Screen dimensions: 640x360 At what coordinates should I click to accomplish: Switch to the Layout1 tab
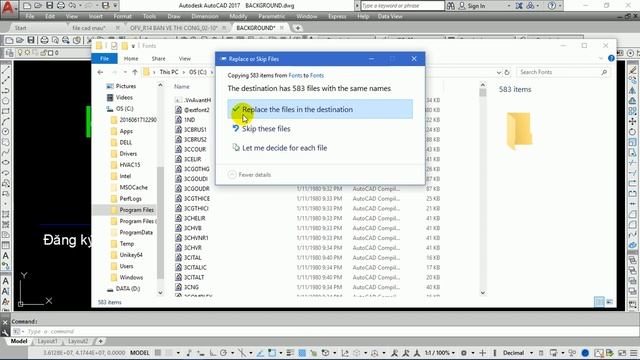pos(47,341)
